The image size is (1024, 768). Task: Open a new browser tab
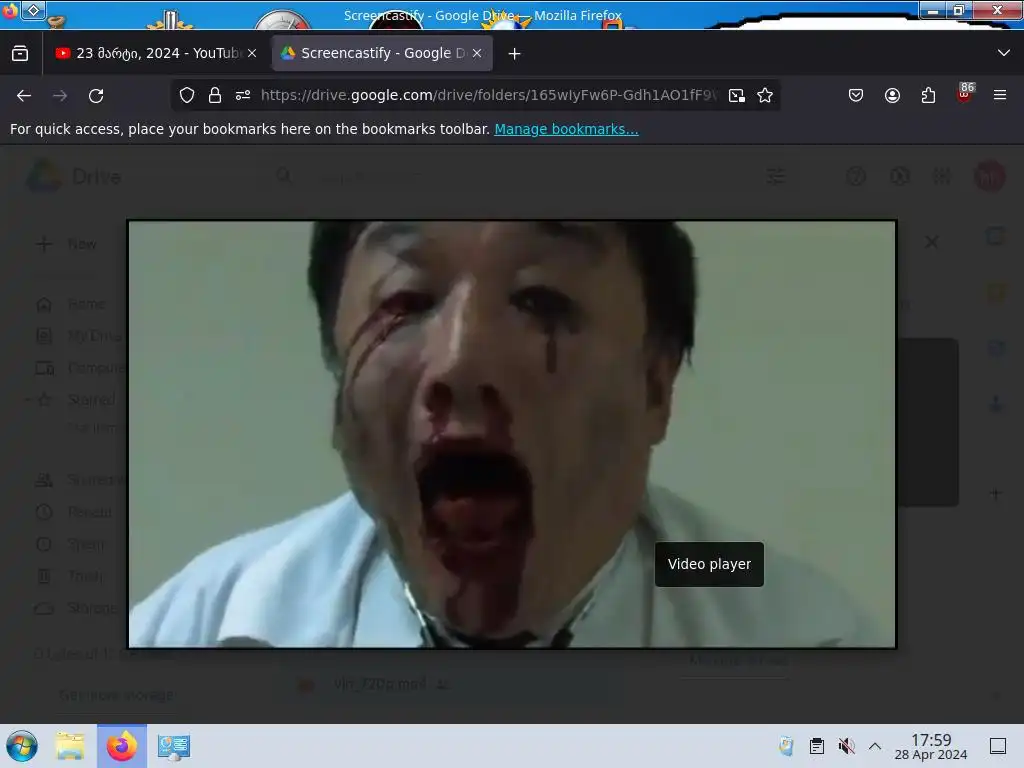515,54
